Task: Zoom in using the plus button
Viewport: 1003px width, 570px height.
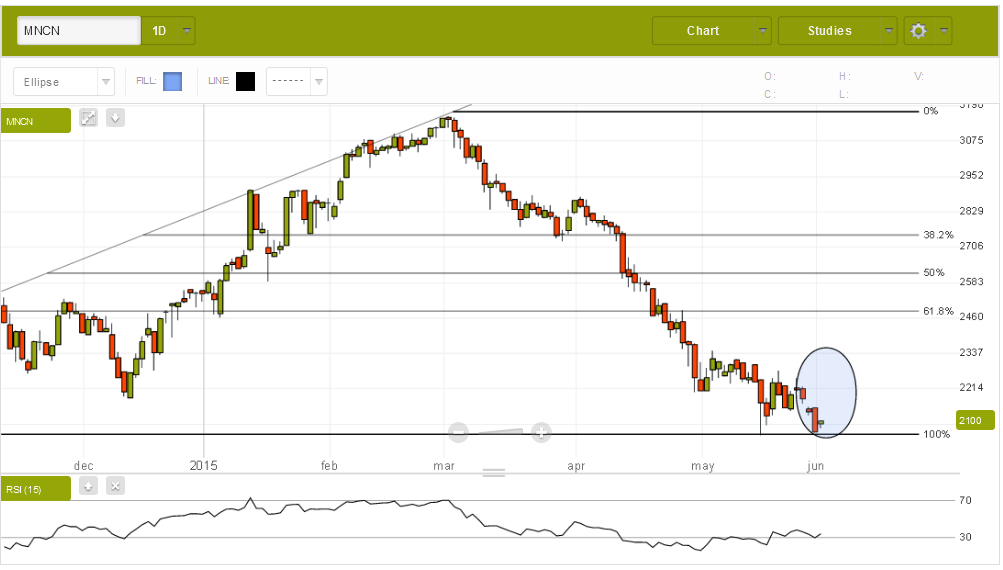Action: pos(541,432)
